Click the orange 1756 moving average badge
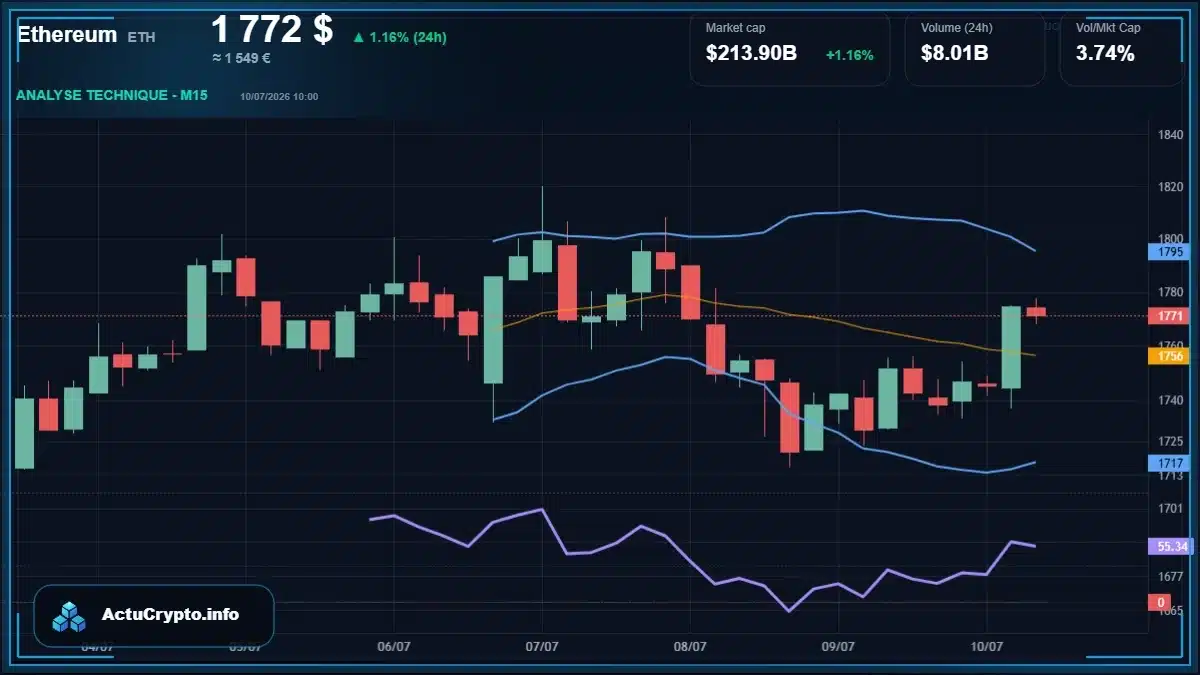 point(1169,356)
